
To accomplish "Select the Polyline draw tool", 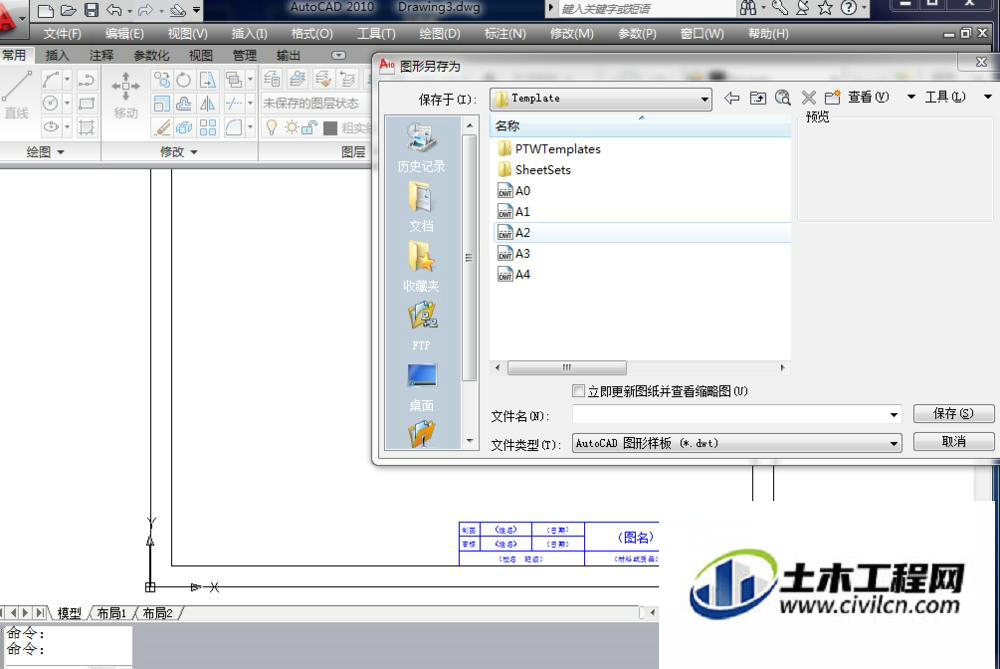I will coord(86,80).
